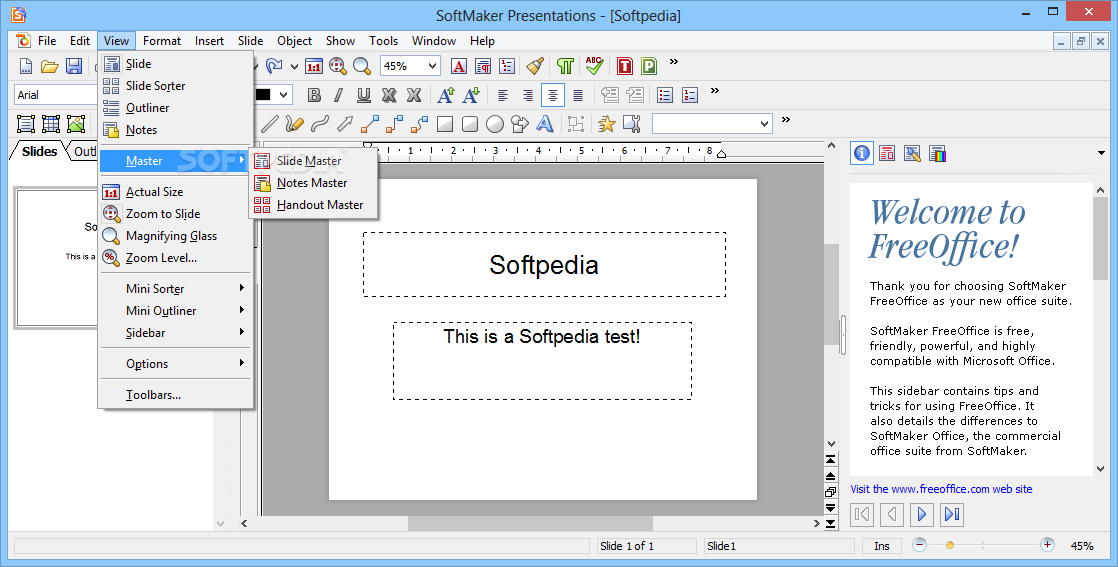This screenshot has width=1118, height=567.
Task: Toggle Italic formatting
Action: 339,95
